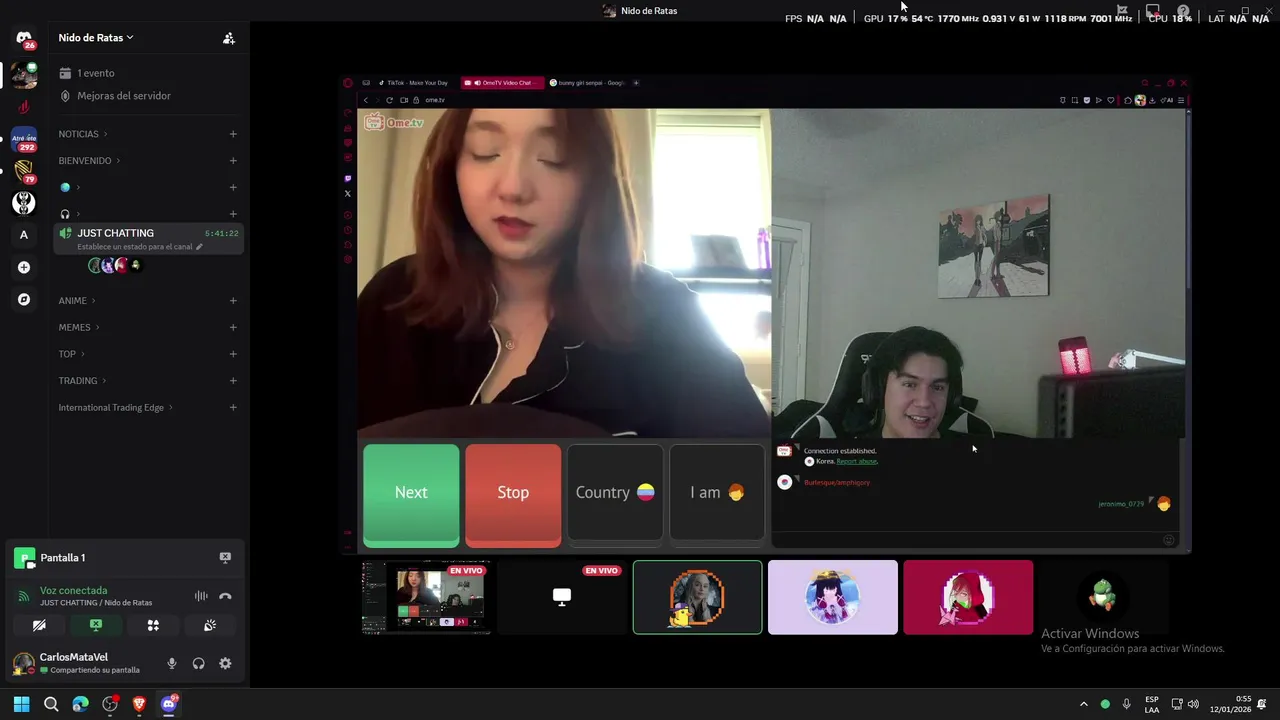Expand the NOTICIAS category
The image size is (1280, 720).
[82, 134]
